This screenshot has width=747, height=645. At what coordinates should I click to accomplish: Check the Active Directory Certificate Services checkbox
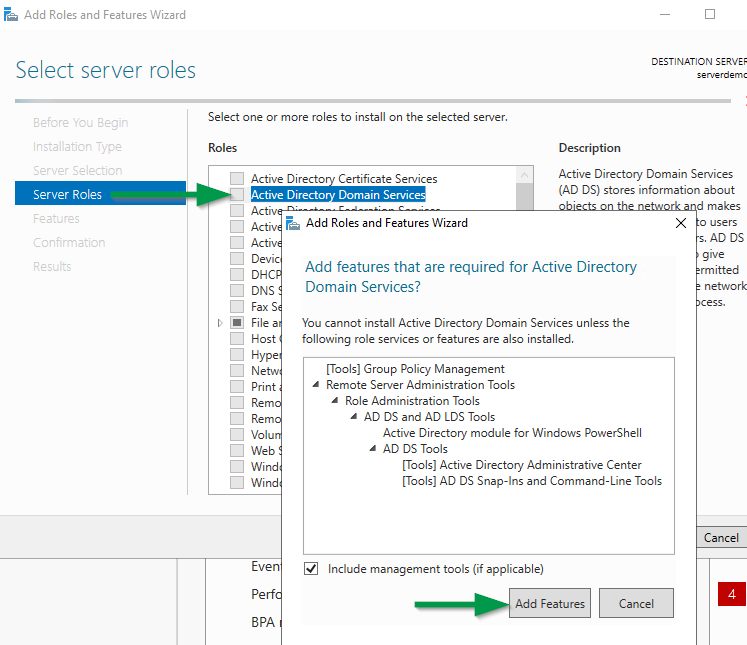click(x=237, y=179)
